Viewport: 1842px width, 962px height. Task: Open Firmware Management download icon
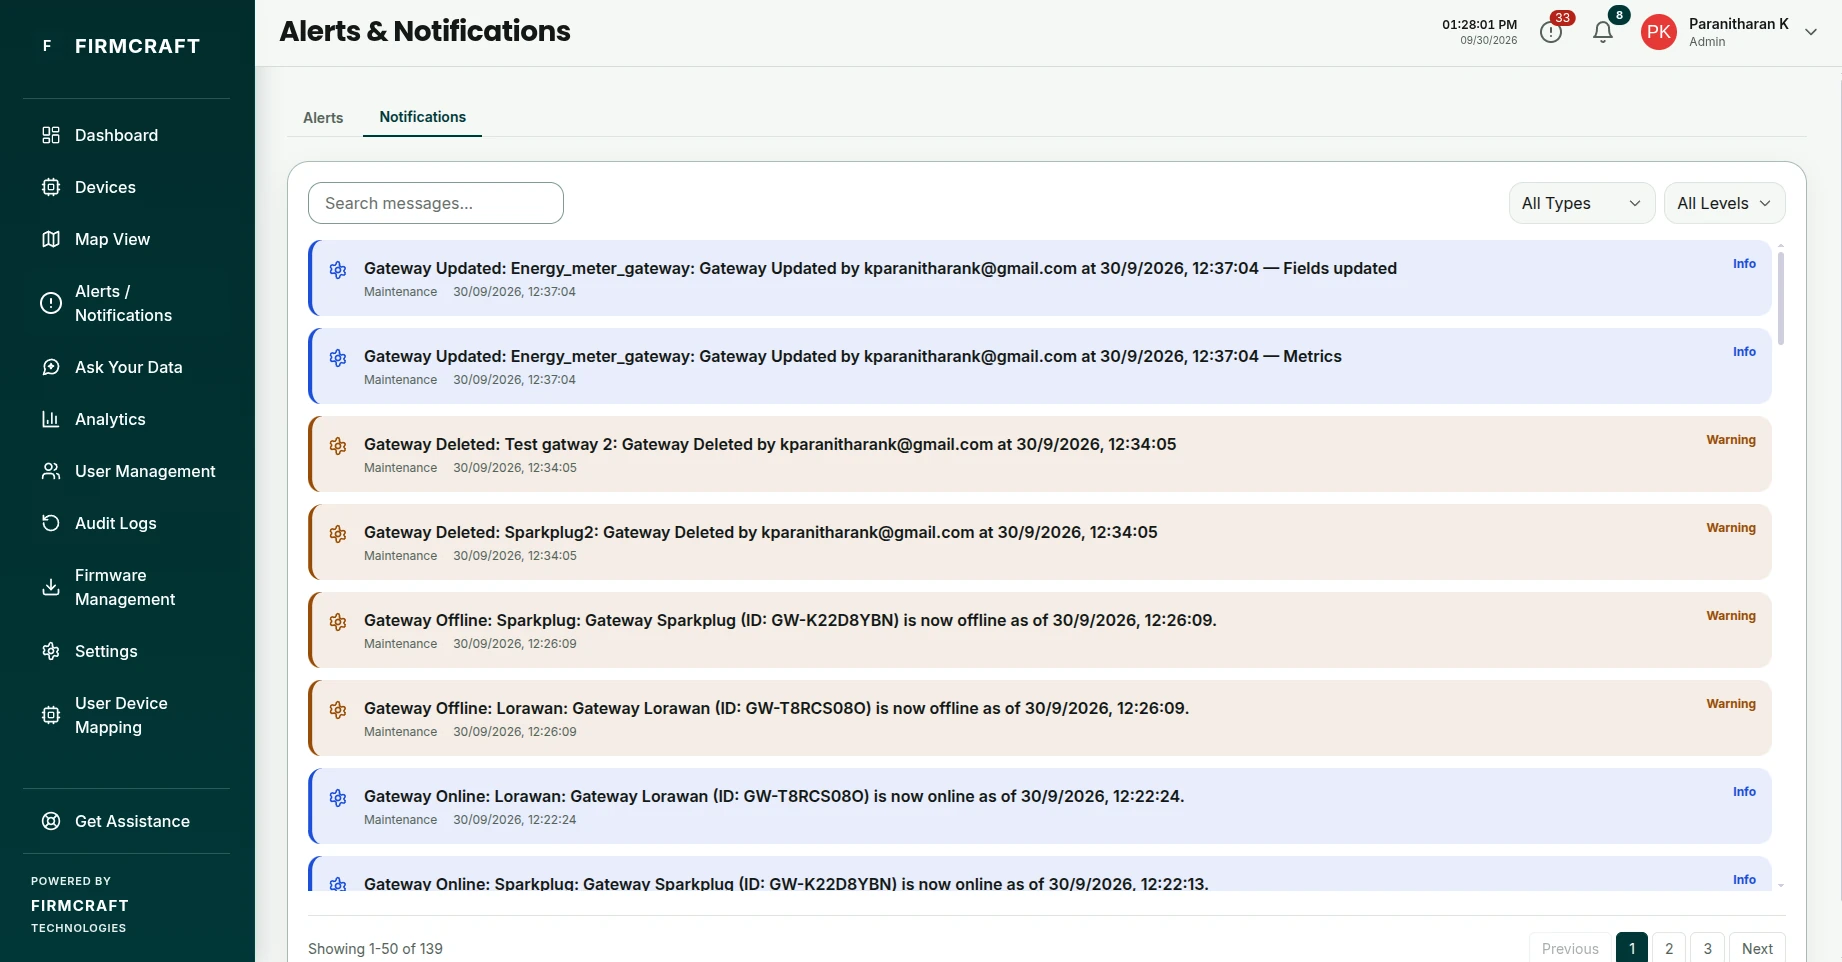click(51, 587)
